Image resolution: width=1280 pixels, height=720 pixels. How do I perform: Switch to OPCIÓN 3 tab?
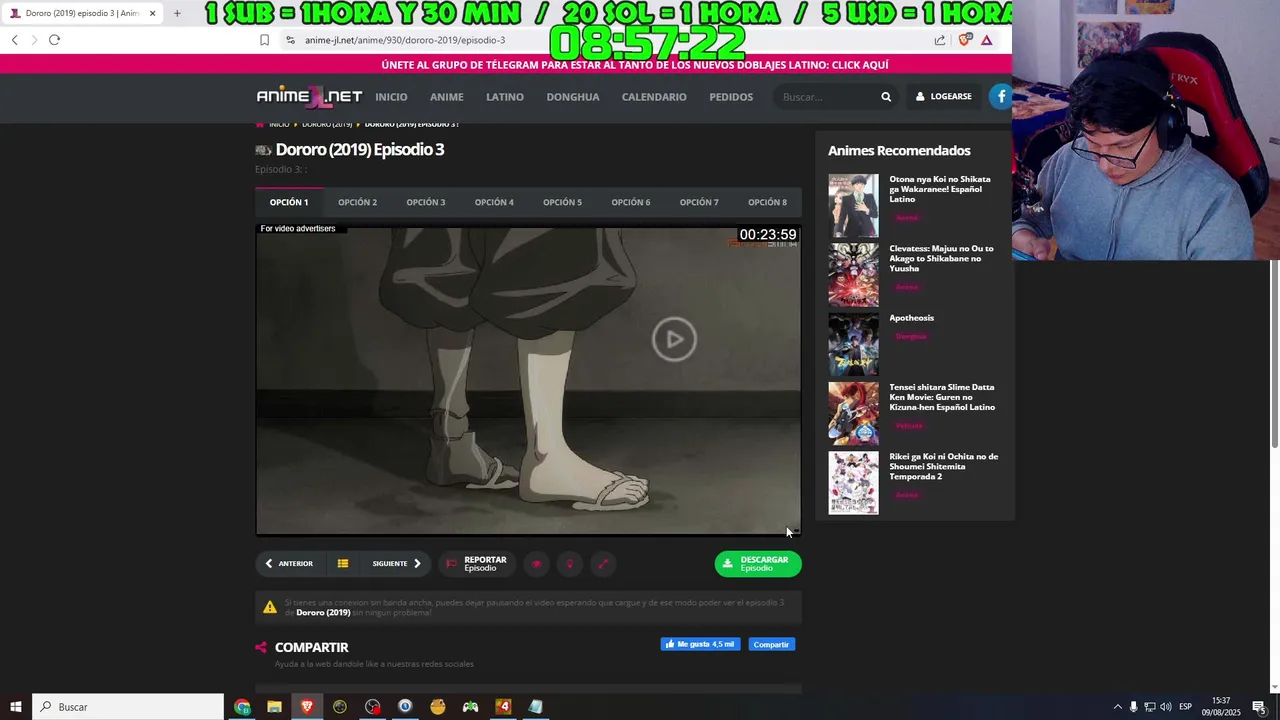point(426,202)
